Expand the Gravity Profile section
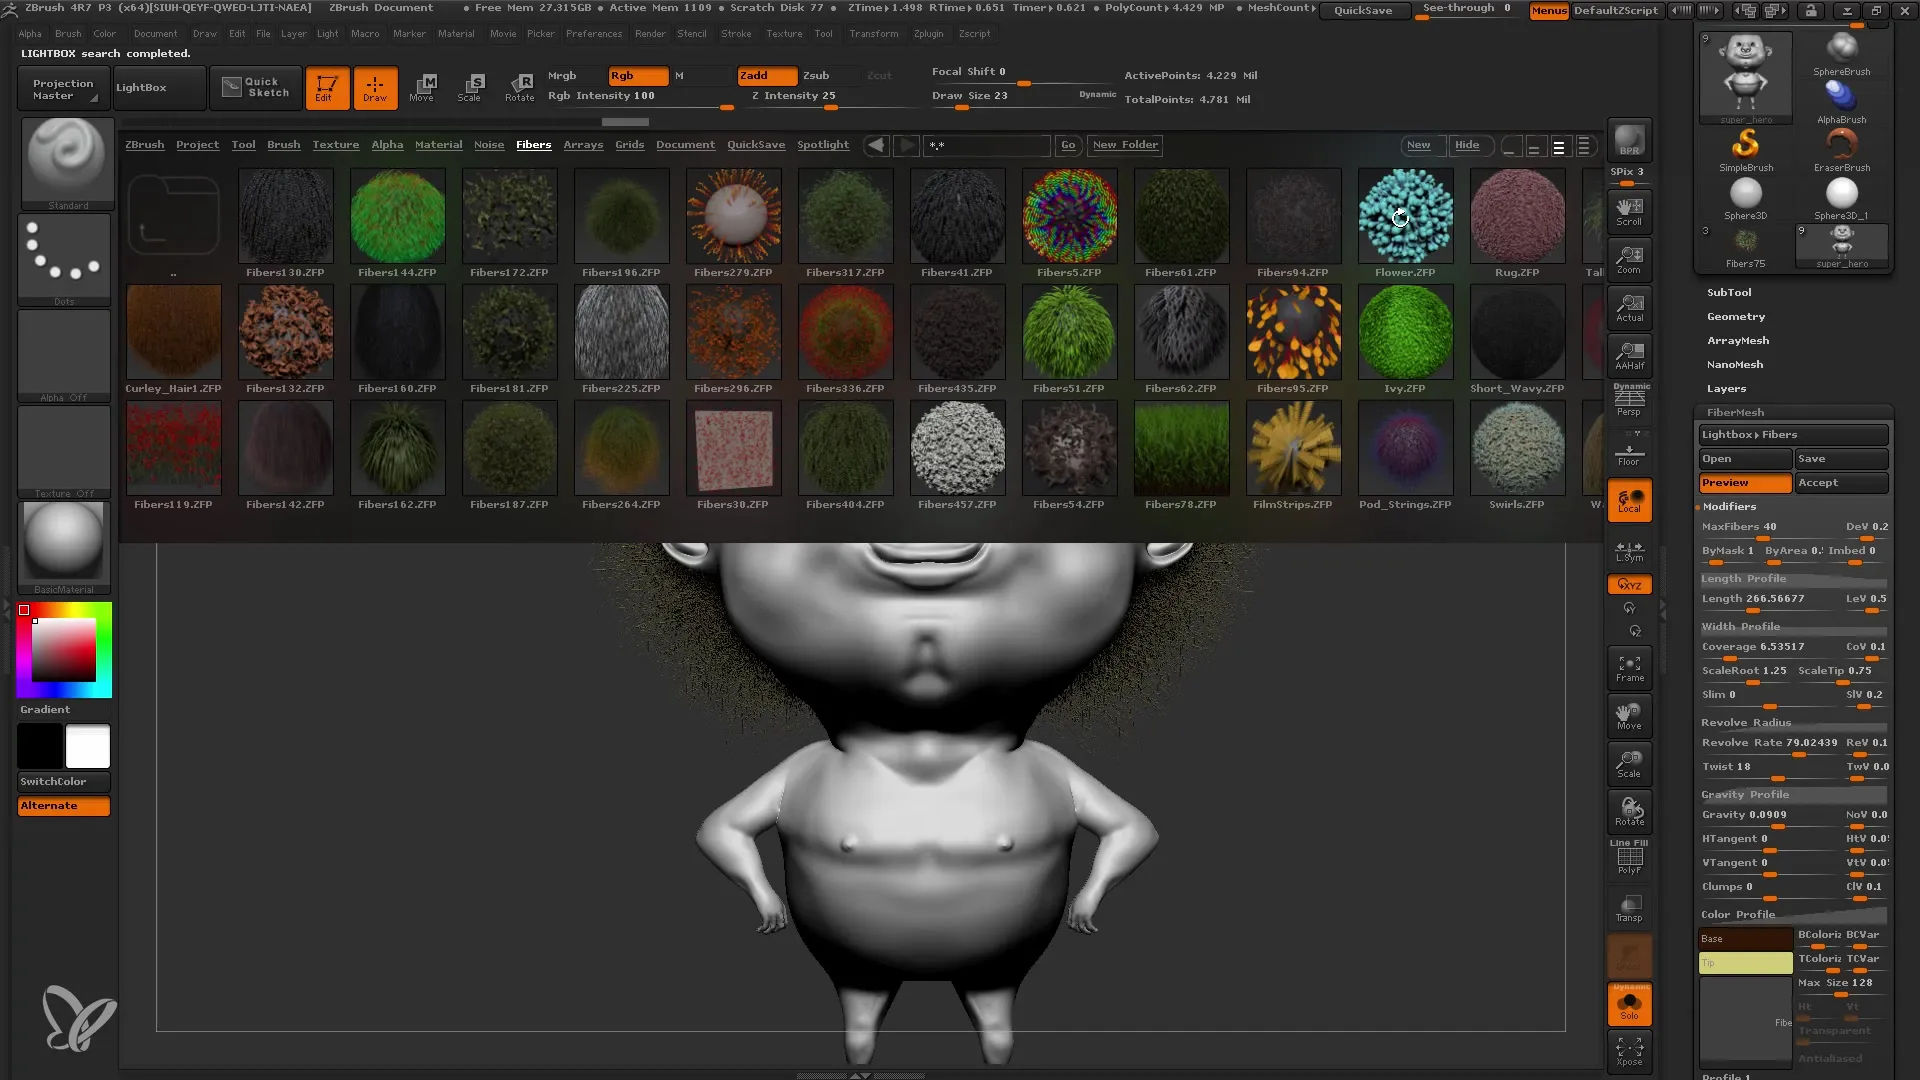The height and width of the screenshot is (1080, 1920). (x=1745, y=793)
